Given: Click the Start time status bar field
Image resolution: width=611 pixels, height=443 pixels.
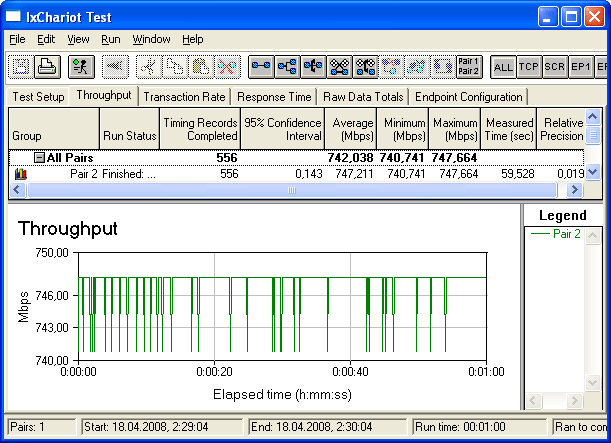Looking at the screenshot, I should pos(162,427).
